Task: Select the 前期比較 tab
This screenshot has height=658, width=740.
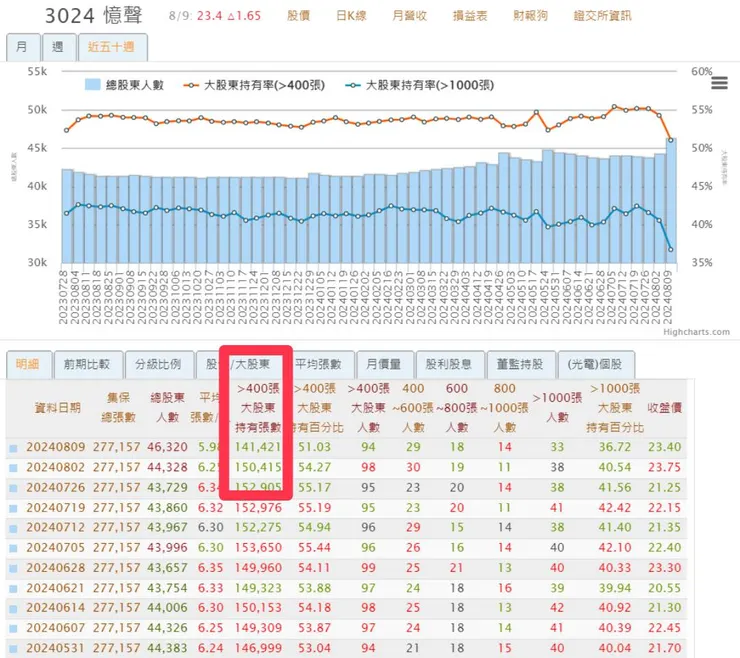Action: pyautogui.click(x=88, y=364)
